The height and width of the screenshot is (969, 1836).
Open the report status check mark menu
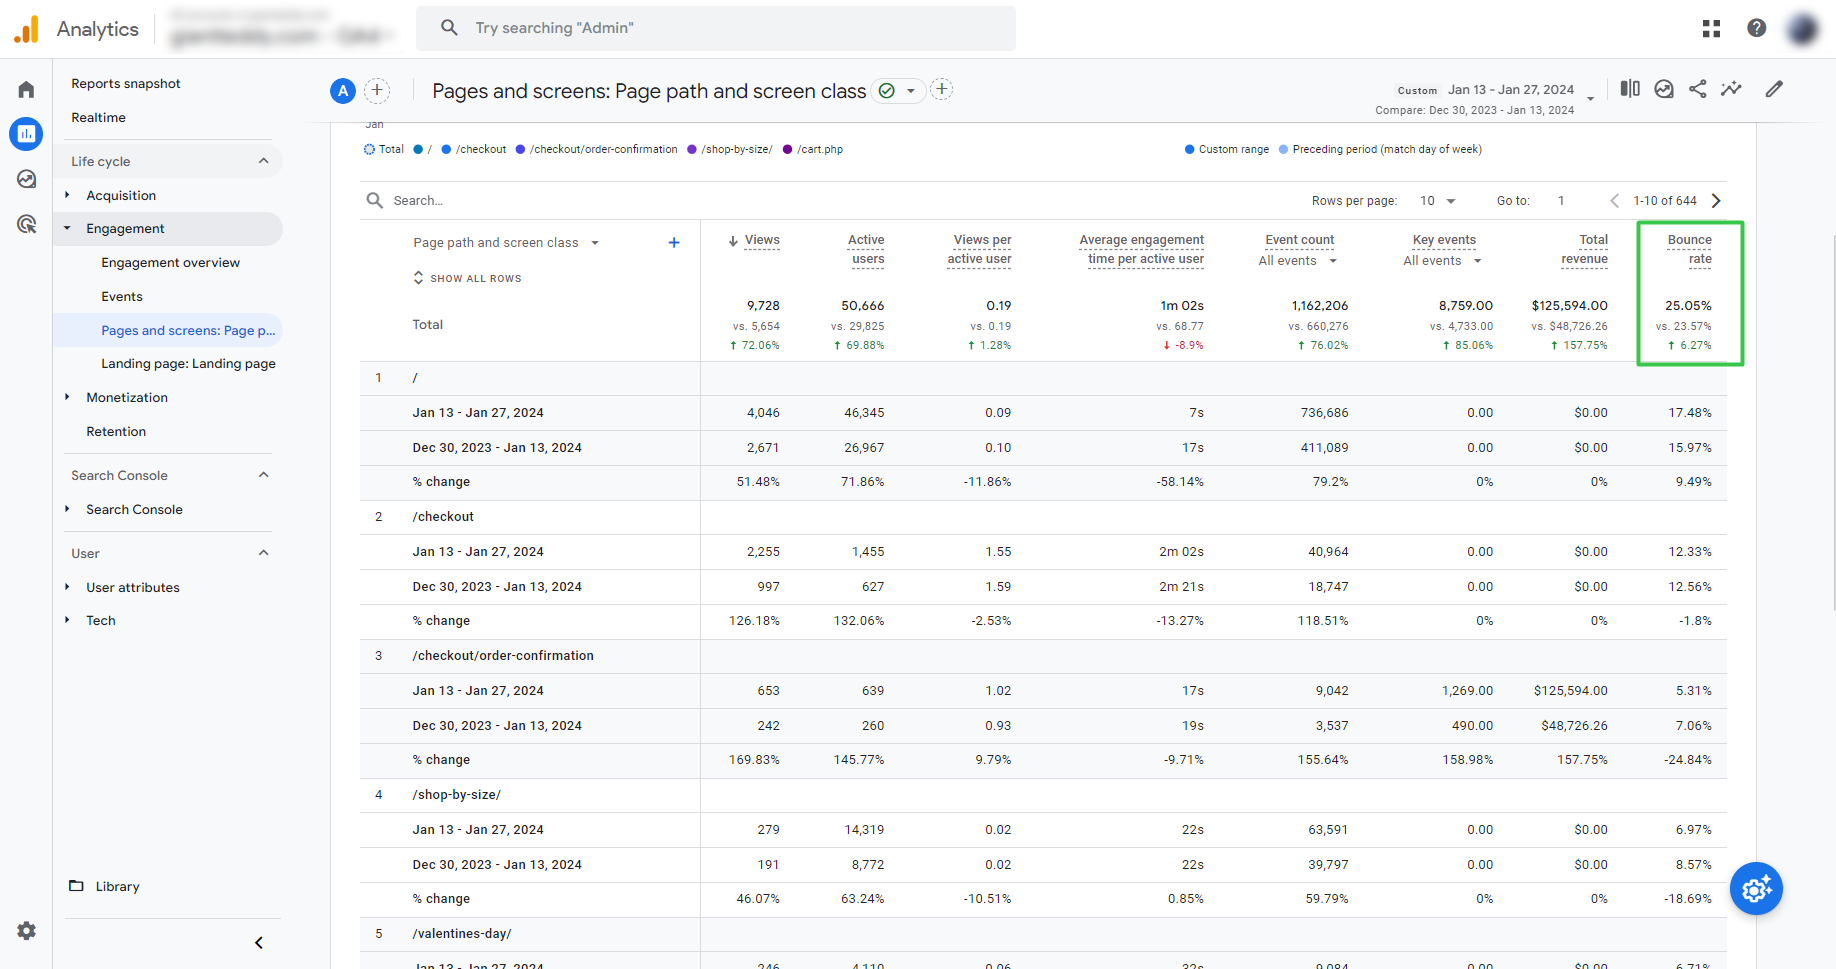897,91
